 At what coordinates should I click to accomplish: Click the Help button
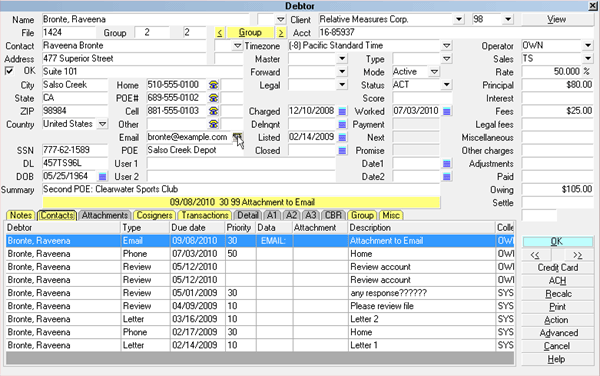tap(558, 359)
